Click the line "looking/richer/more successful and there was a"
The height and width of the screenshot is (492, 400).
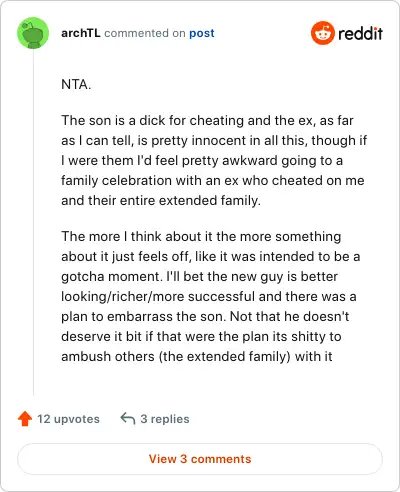pos(209,296)
